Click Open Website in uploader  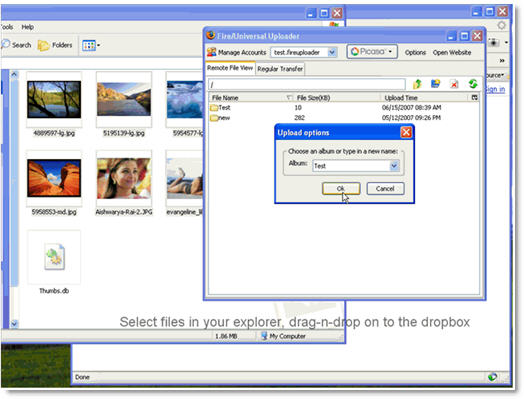pos(452,52)
